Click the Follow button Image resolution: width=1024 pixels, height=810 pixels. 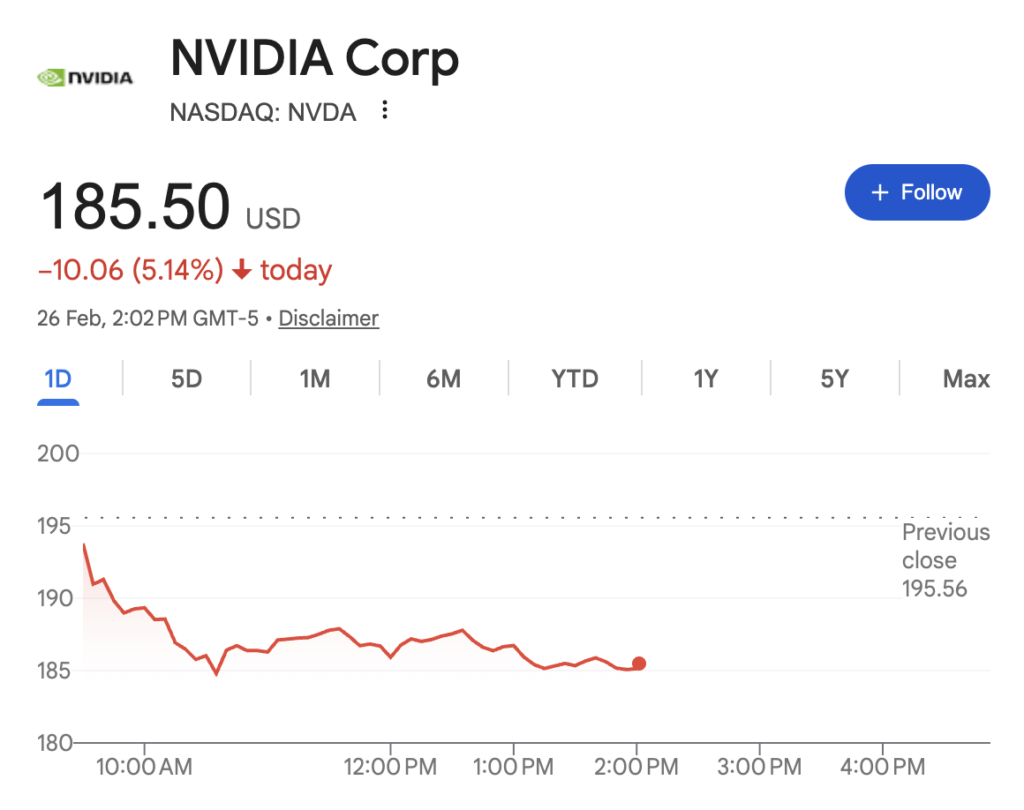917,192
